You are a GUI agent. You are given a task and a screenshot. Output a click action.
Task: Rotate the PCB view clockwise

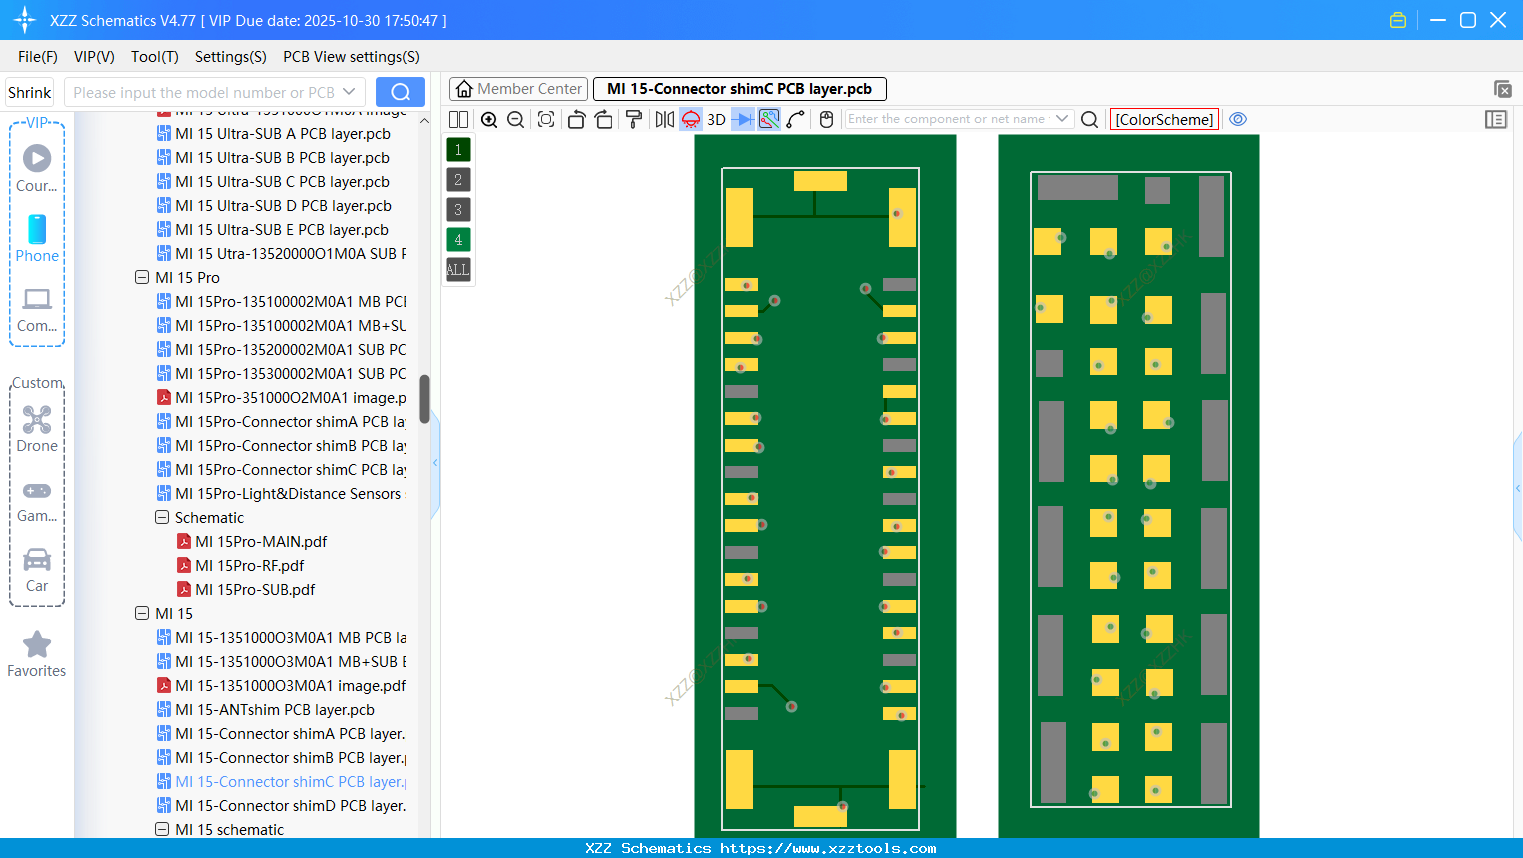point(604,119)
